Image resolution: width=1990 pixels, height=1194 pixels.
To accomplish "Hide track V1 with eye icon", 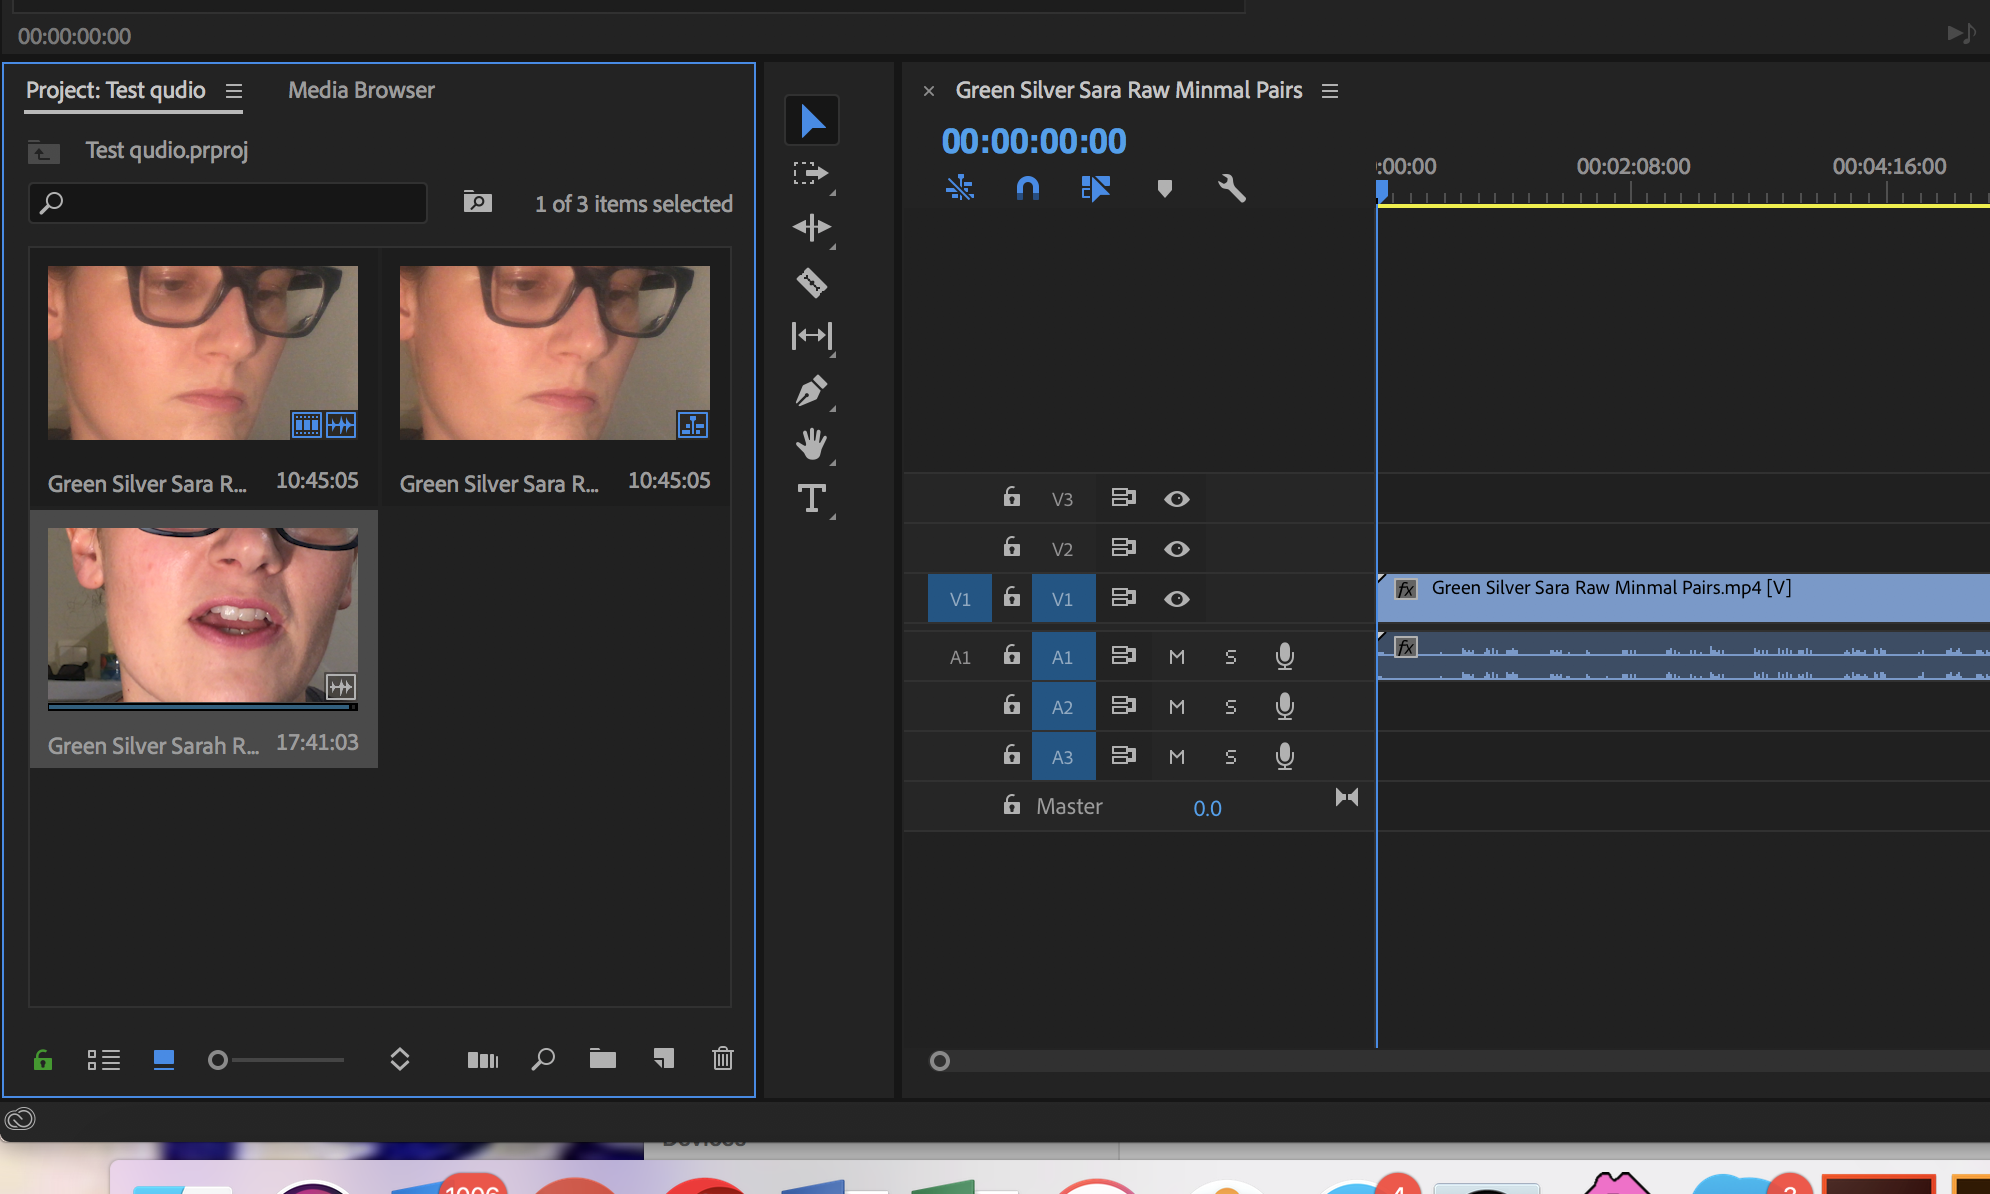I will coord(1176,599).
